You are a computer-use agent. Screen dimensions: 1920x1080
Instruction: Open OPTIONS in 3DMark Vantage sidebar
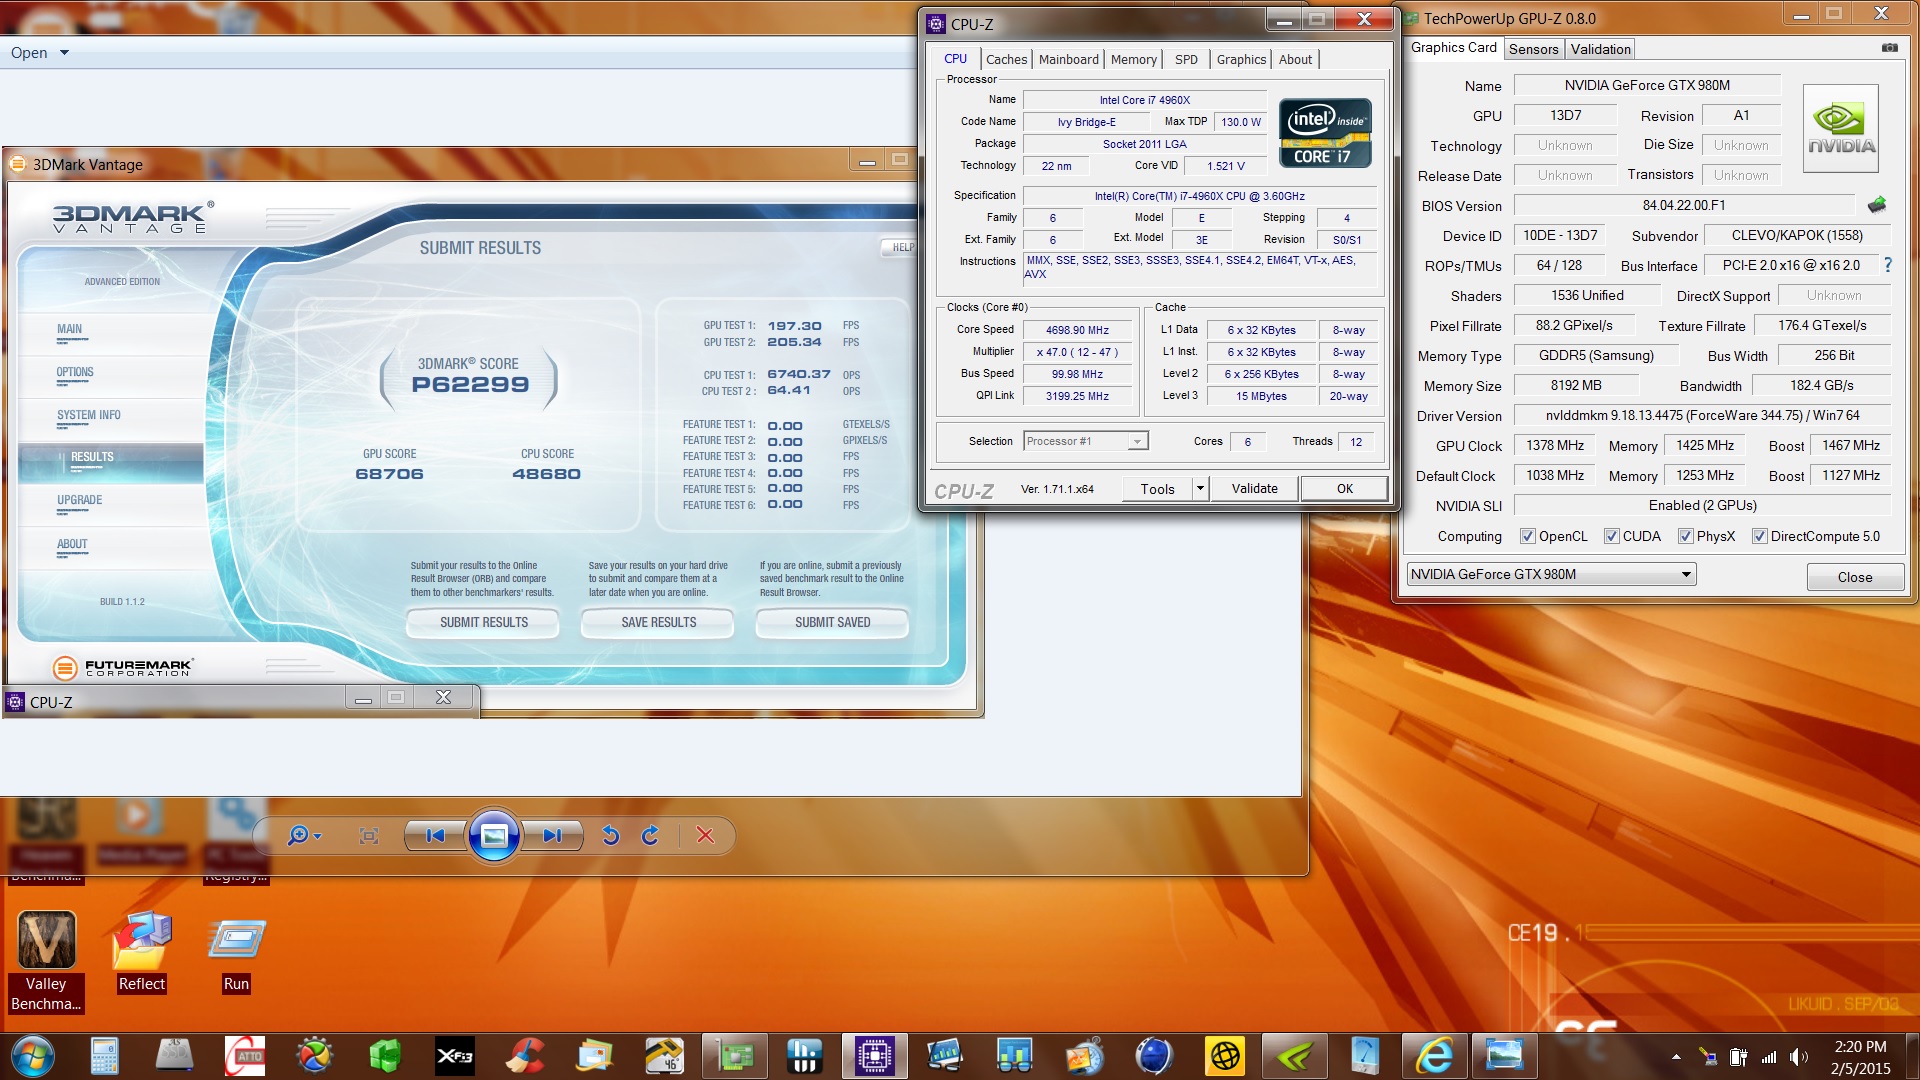pos(75,372)
